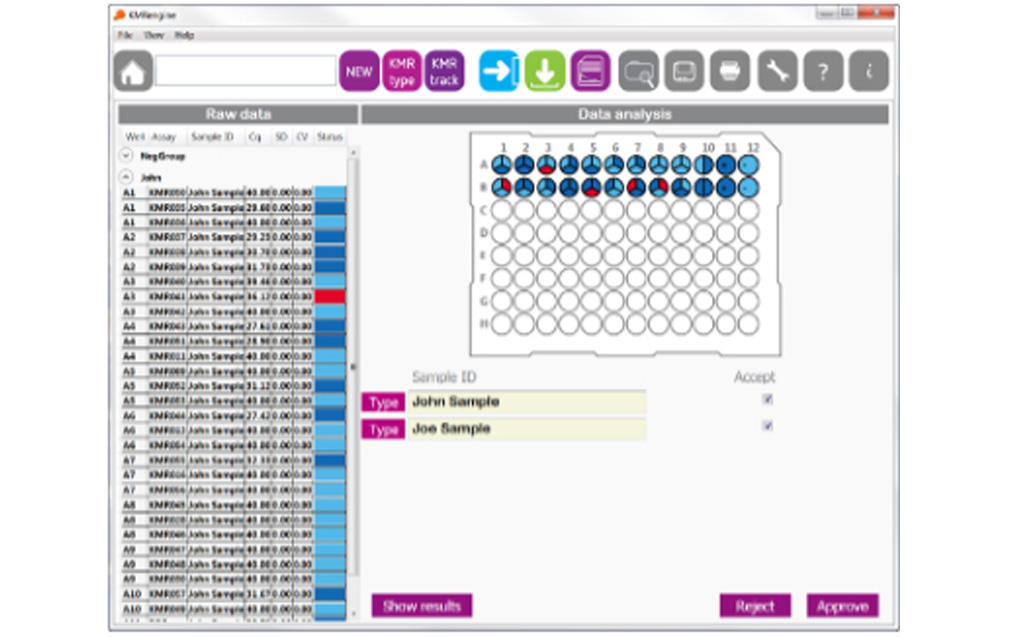Click the red status cell in the A3 row

coord(330,297)
